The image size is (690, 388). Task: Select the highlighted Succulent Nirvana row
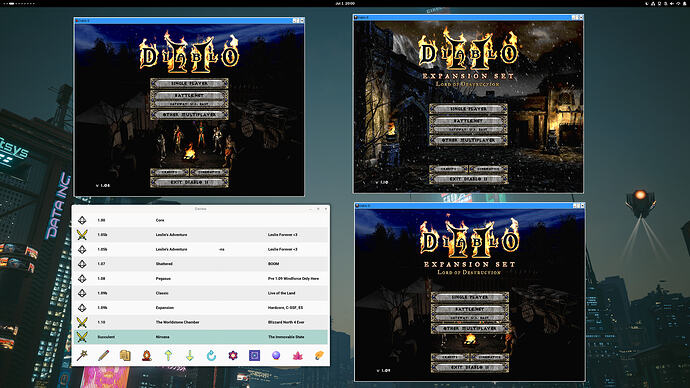(201, 337)
